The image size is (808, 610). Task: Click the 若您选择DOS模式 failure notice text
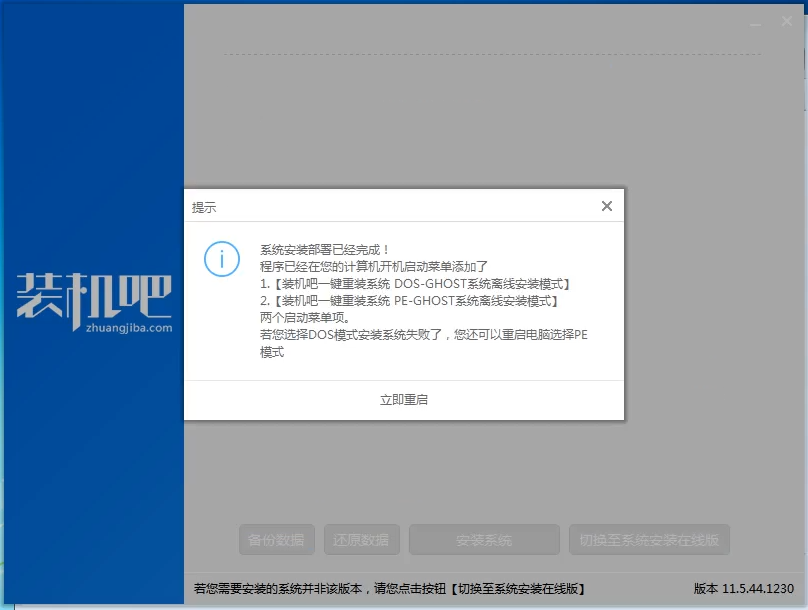point(423,335)
